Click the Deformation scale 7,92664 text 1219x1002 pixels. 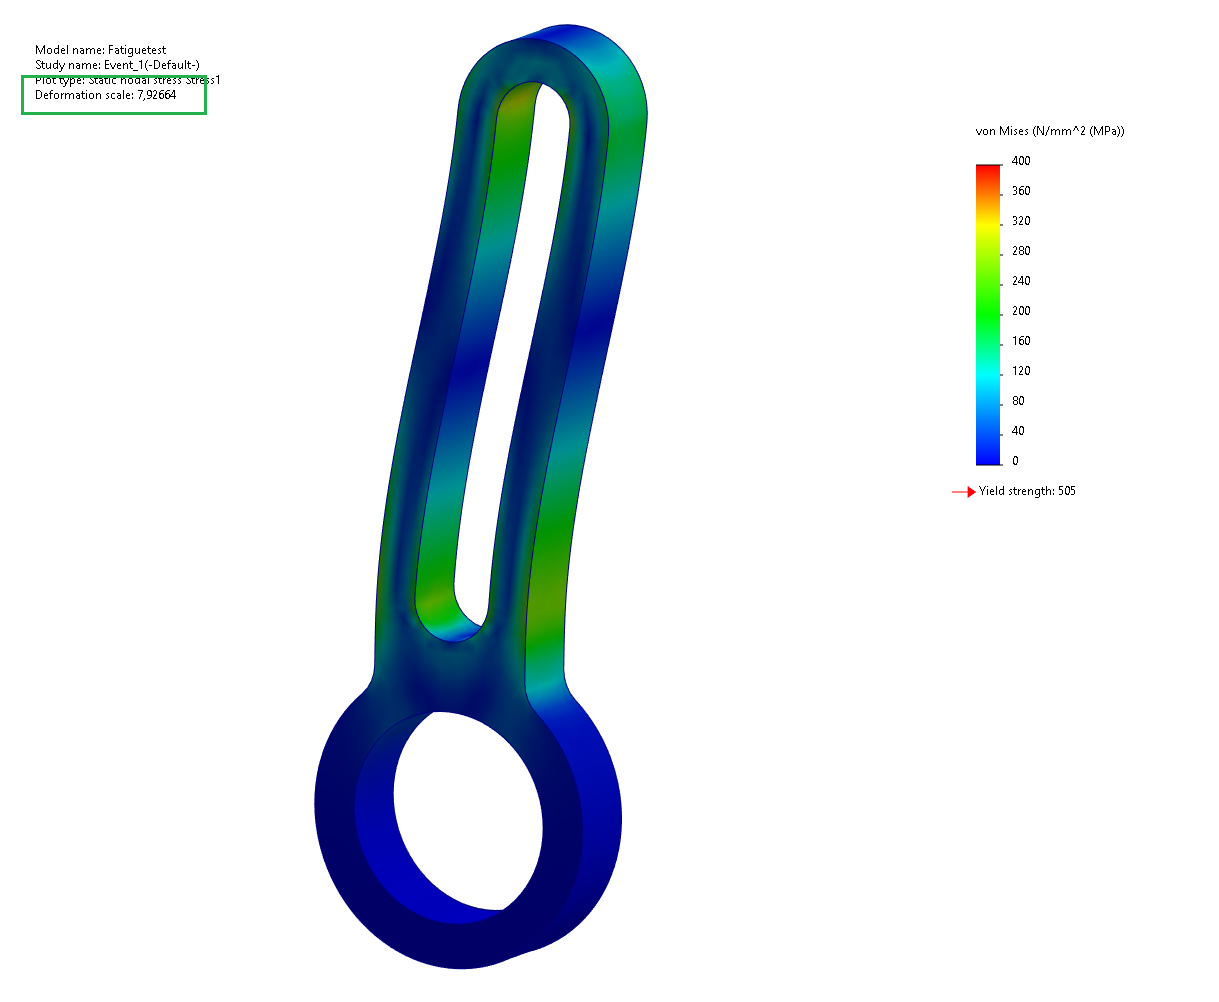(x=106, y=95)
